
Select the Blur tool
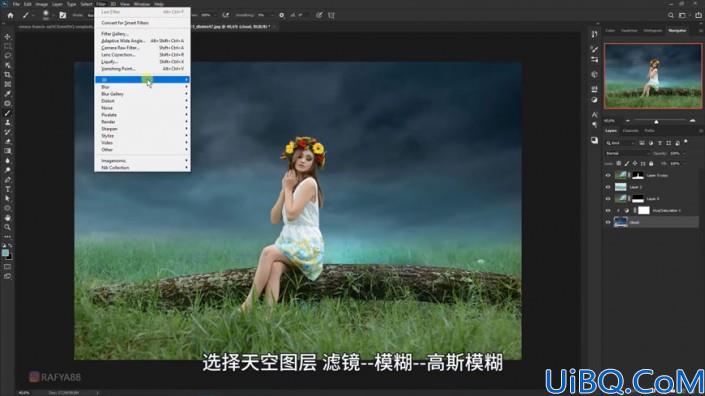(x=8, y=160)
